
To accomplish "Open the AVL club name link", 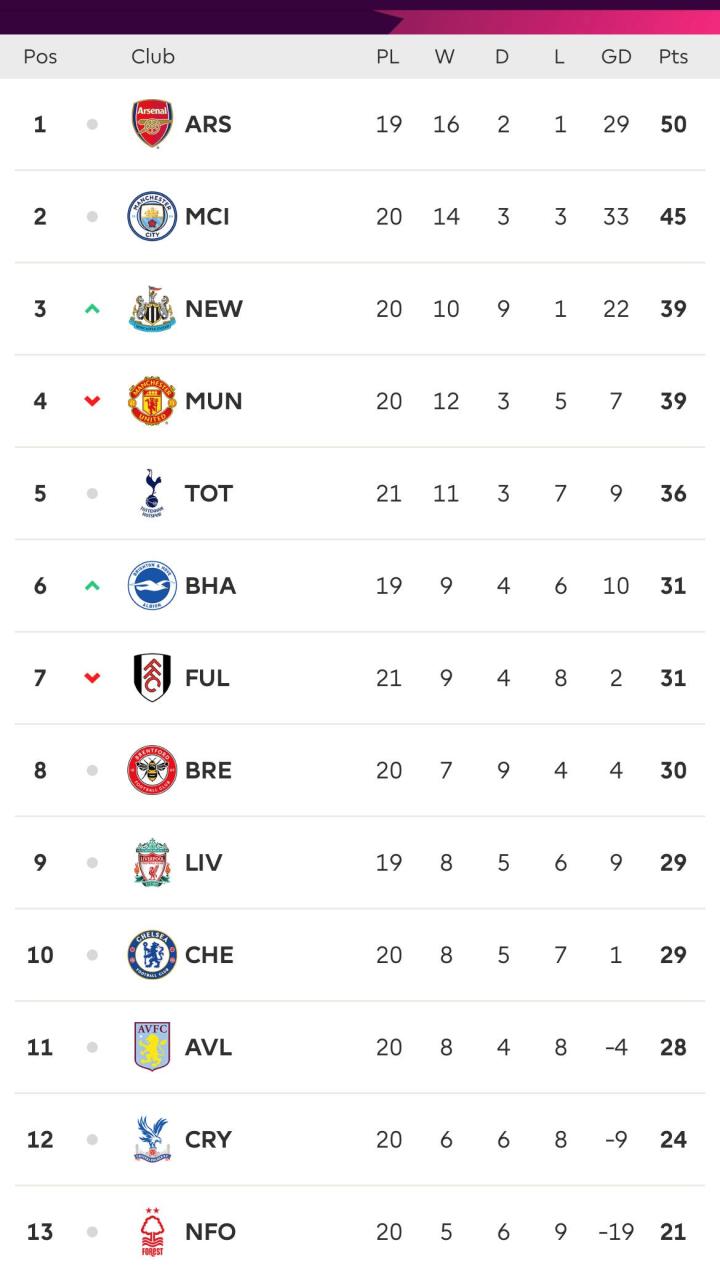I will click(x=208, y=1047).
